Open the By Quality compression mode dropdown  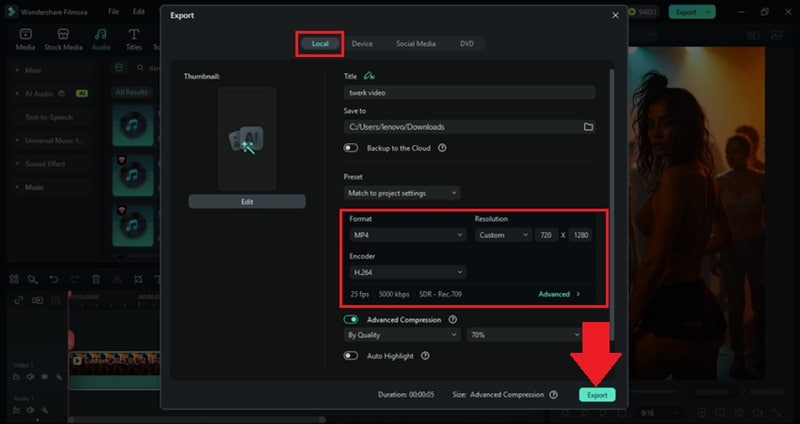click(402, 335)
